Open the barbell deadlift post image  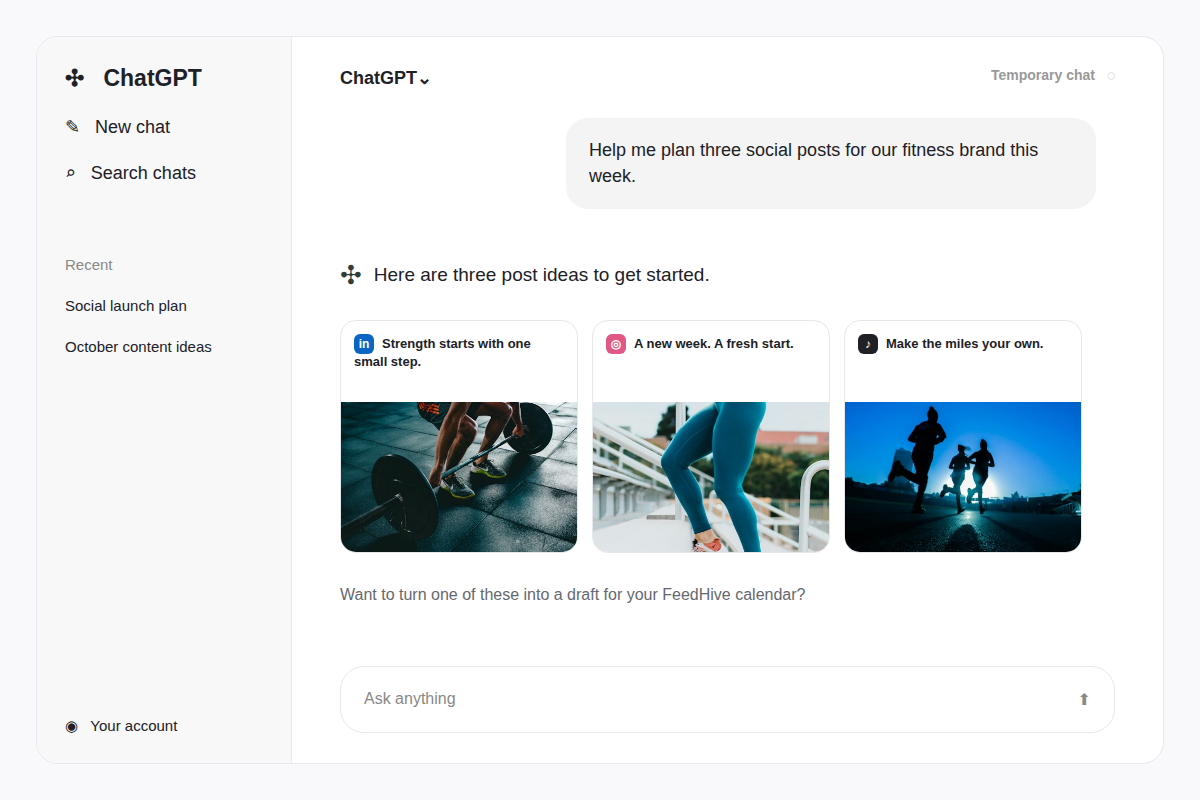pyautogui.click(x=459, y=477)
